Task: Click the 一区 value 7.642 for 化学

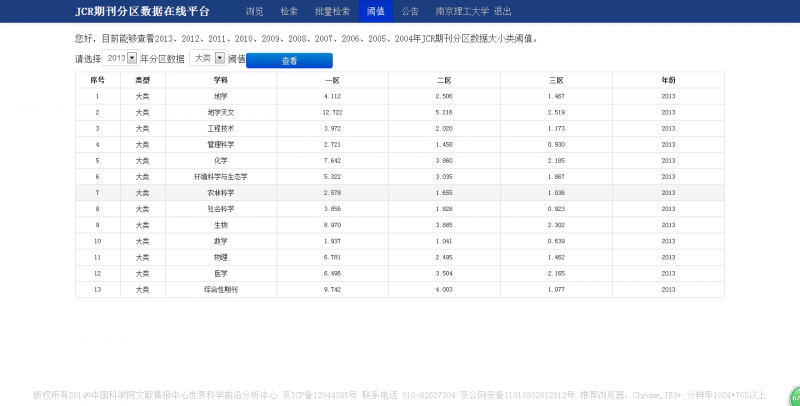Action: [332, 161]
